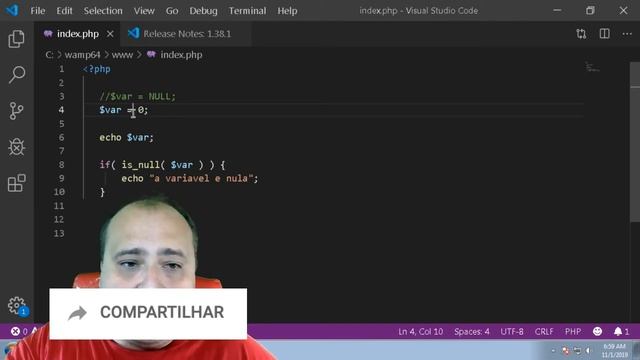Screen dimensions: 640x360
Task: Click line number 8 in the gutter
Action: (x=61, y=164)
